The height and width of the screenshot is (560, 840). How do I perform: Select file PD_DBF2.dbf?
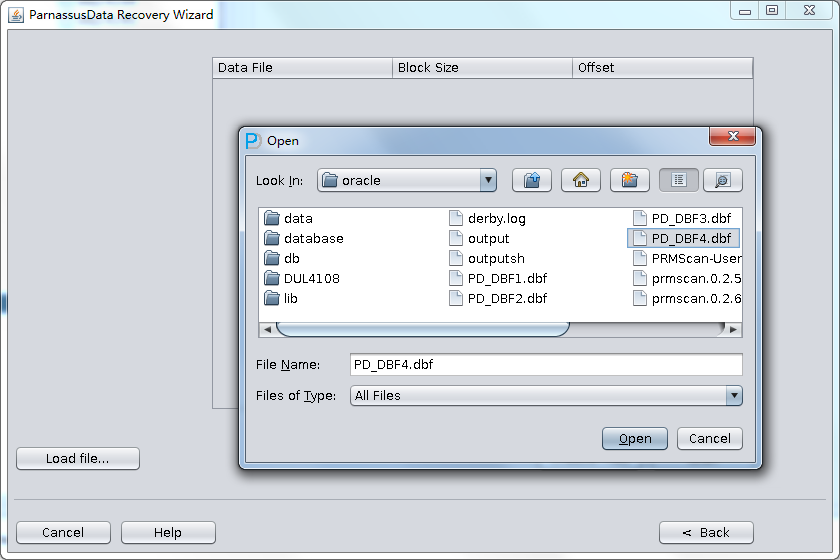498,298
